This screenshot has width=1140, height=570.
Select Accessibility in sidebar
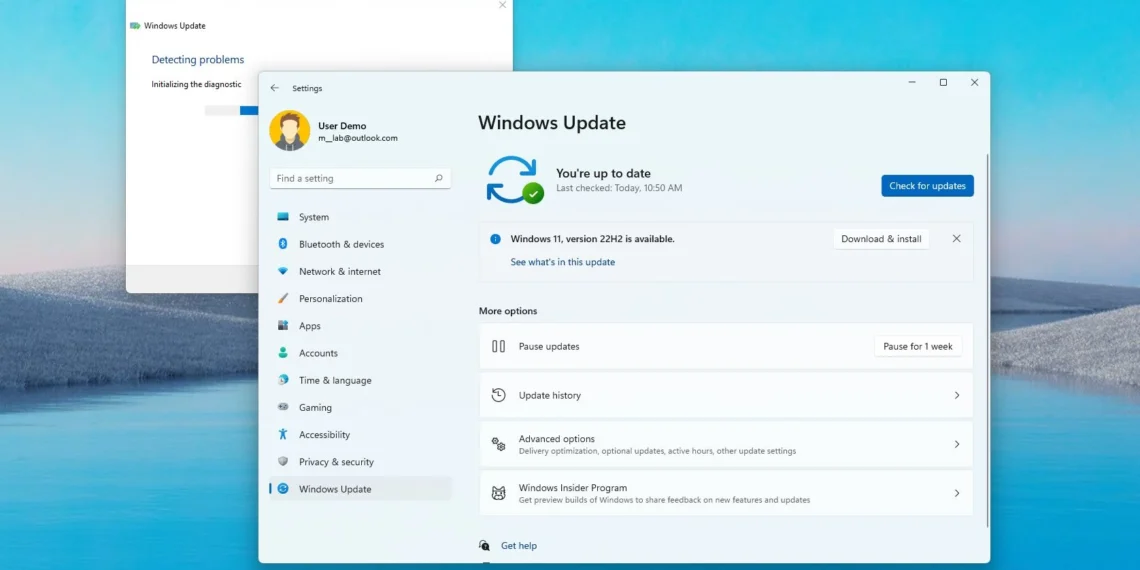click(x=361, y=434)
